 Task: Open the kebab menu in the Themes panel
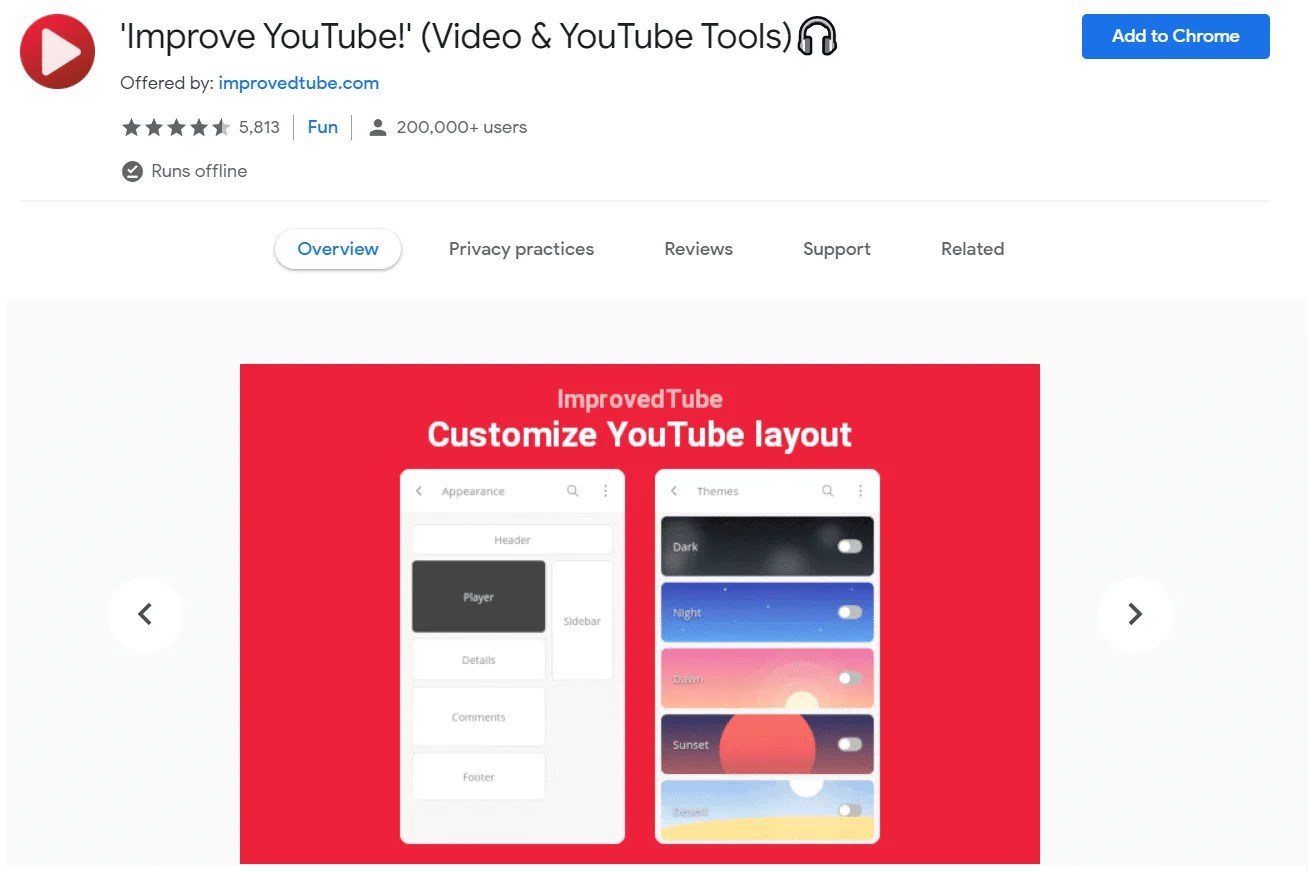[859, 491]
